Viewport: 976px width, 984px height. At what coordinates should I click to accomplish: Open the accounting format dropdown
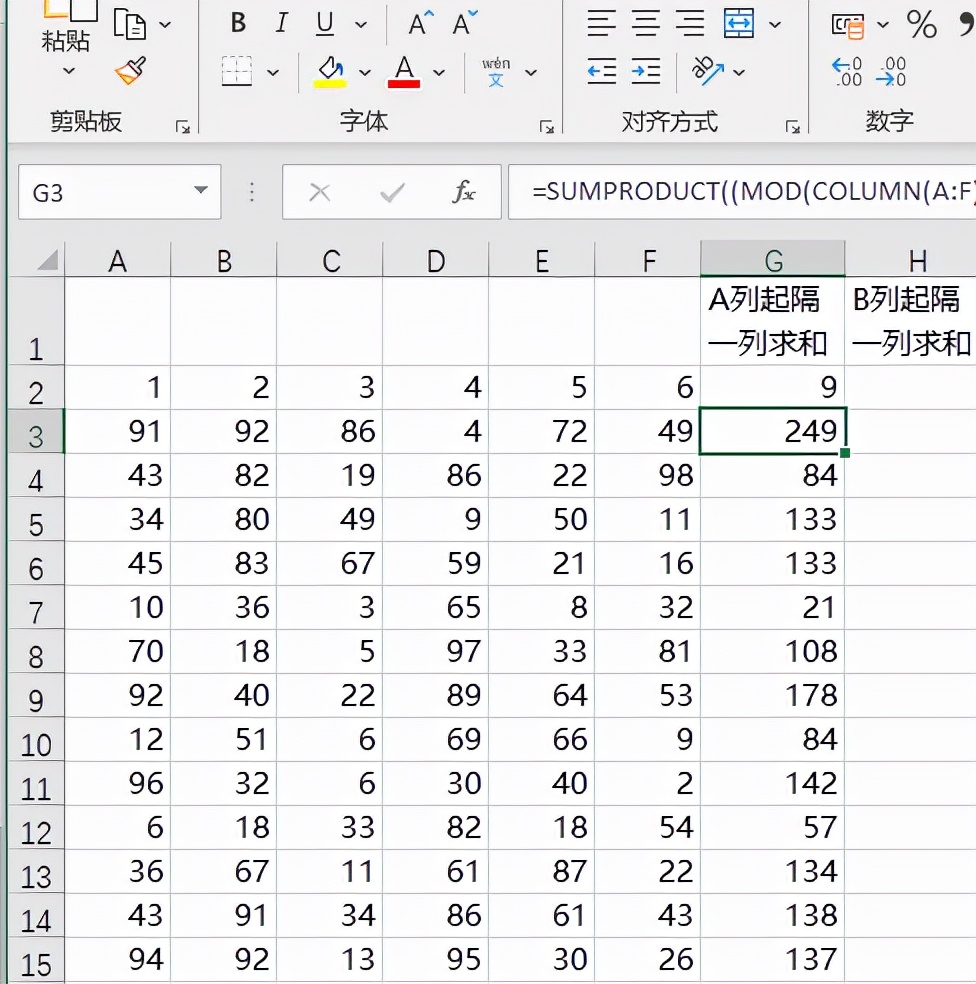point(883,25)
